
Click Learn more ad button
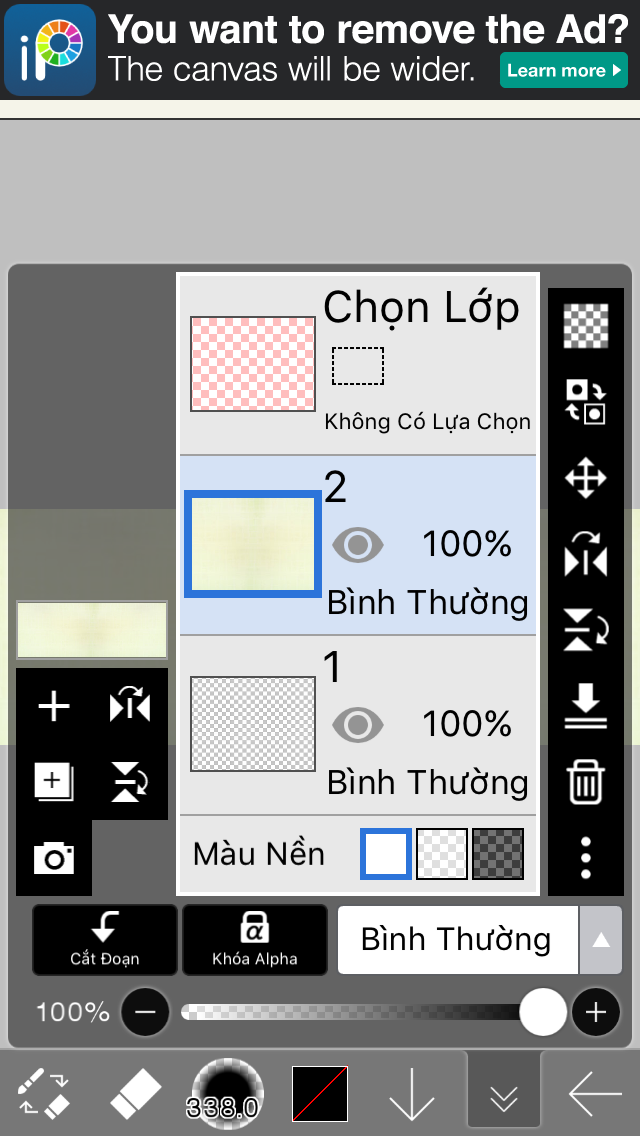pos(564,70)
